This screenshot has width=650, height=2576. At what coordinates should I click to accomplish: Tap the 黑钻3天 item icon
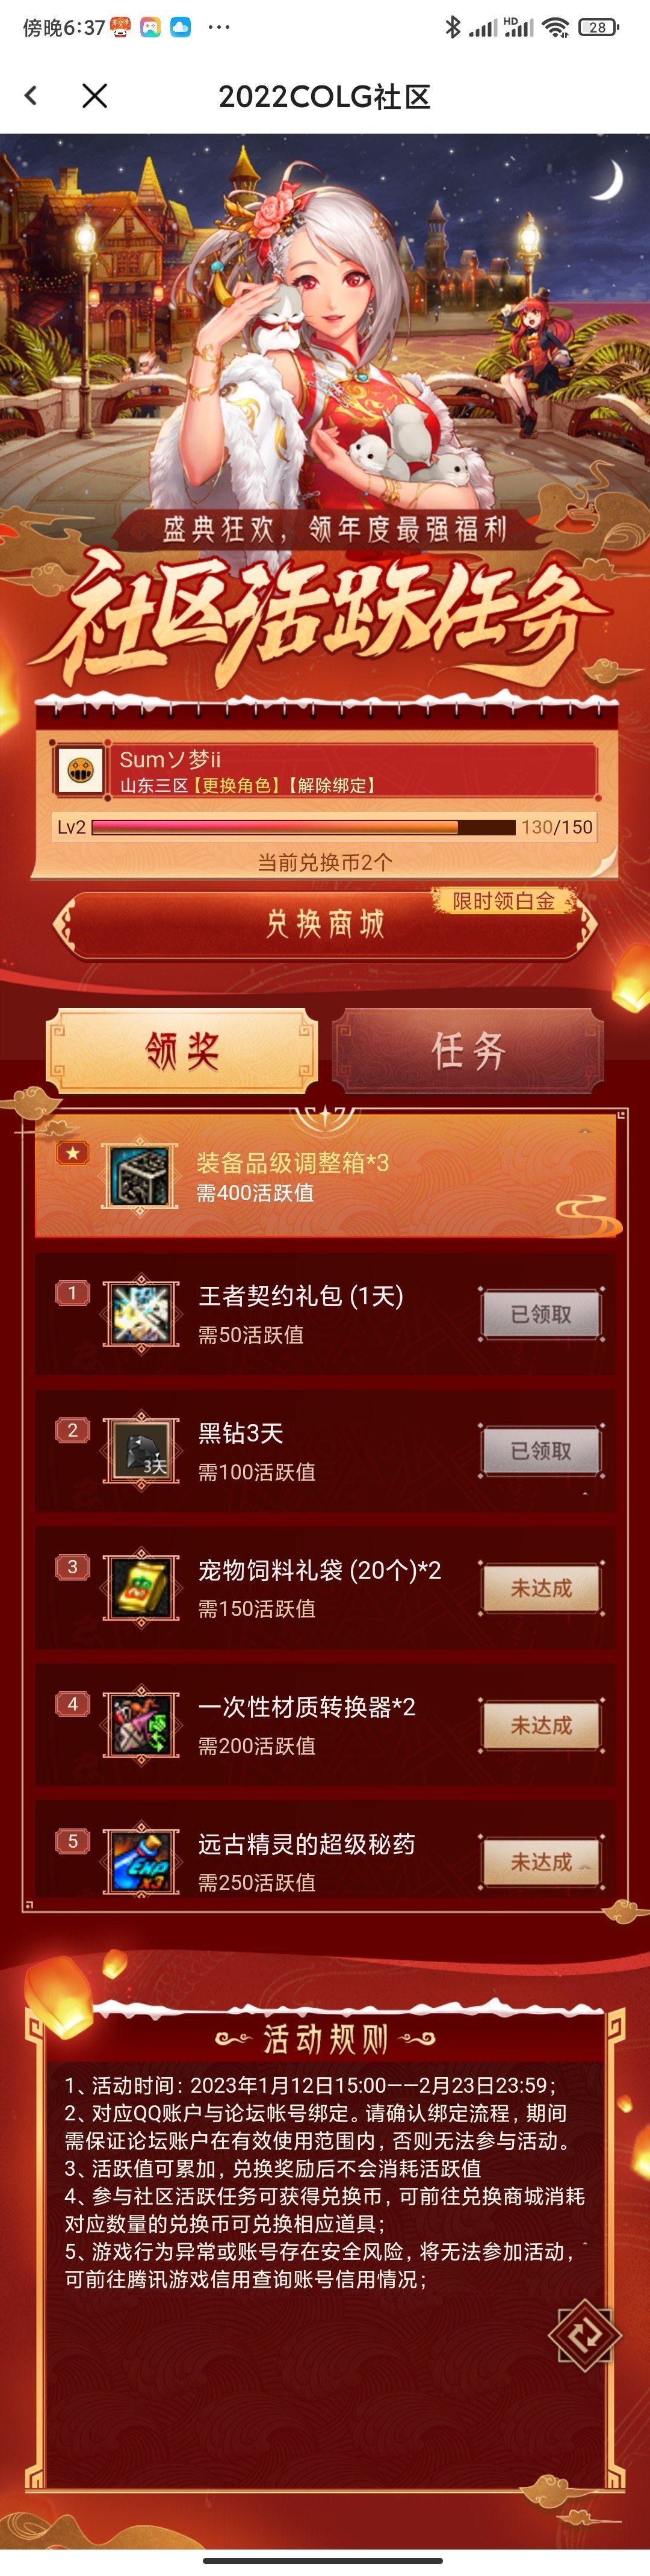click(141, 1451)
